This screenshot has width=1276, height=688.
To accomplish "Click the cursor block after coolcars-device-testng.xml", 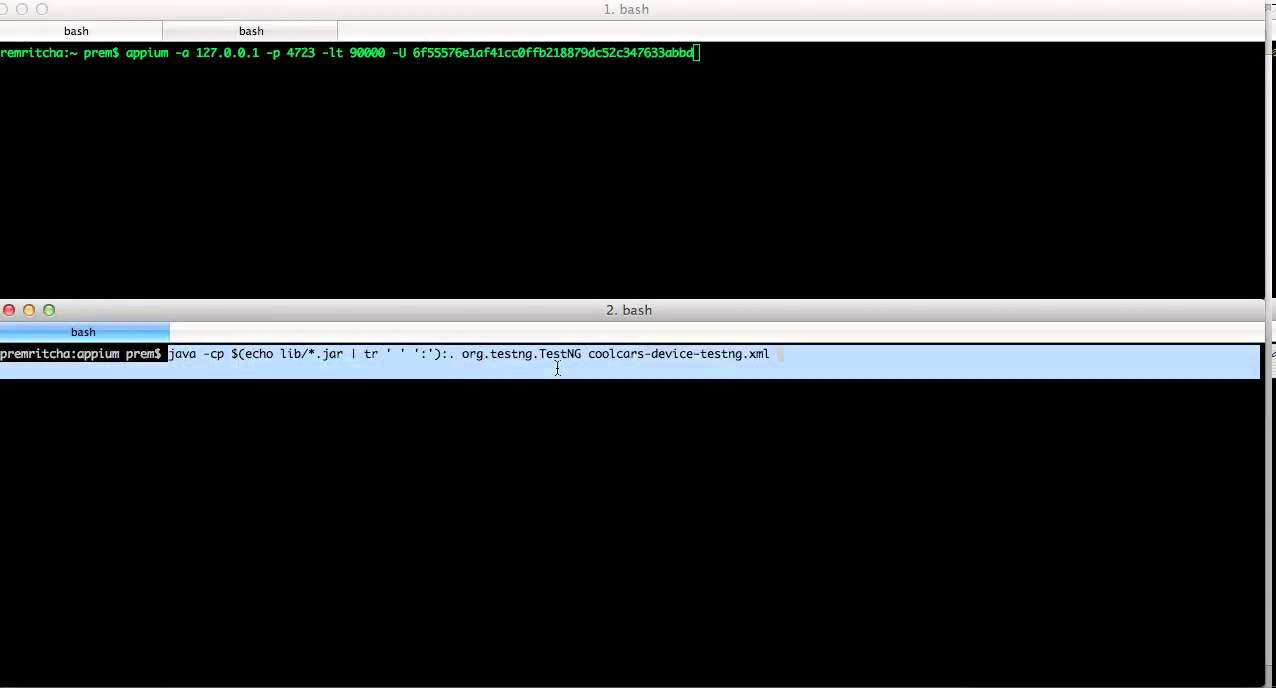I will 780,354.
